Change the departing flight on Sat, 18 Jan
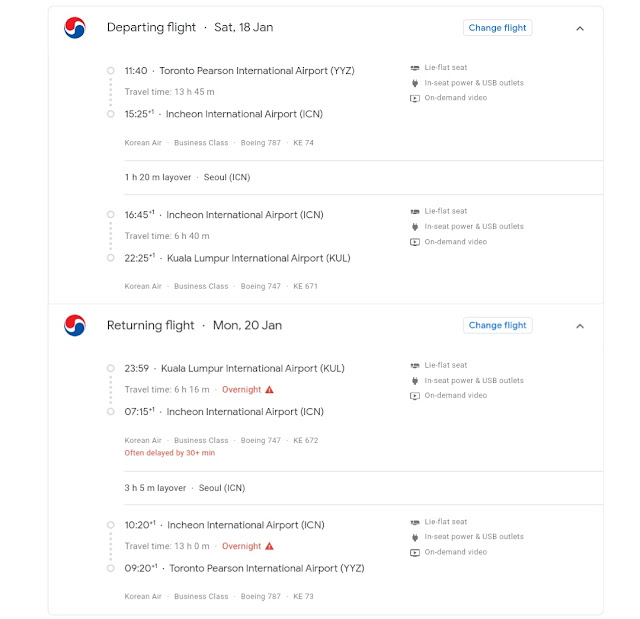The width and height of the screenshot is (640, 619). [497, 28]
